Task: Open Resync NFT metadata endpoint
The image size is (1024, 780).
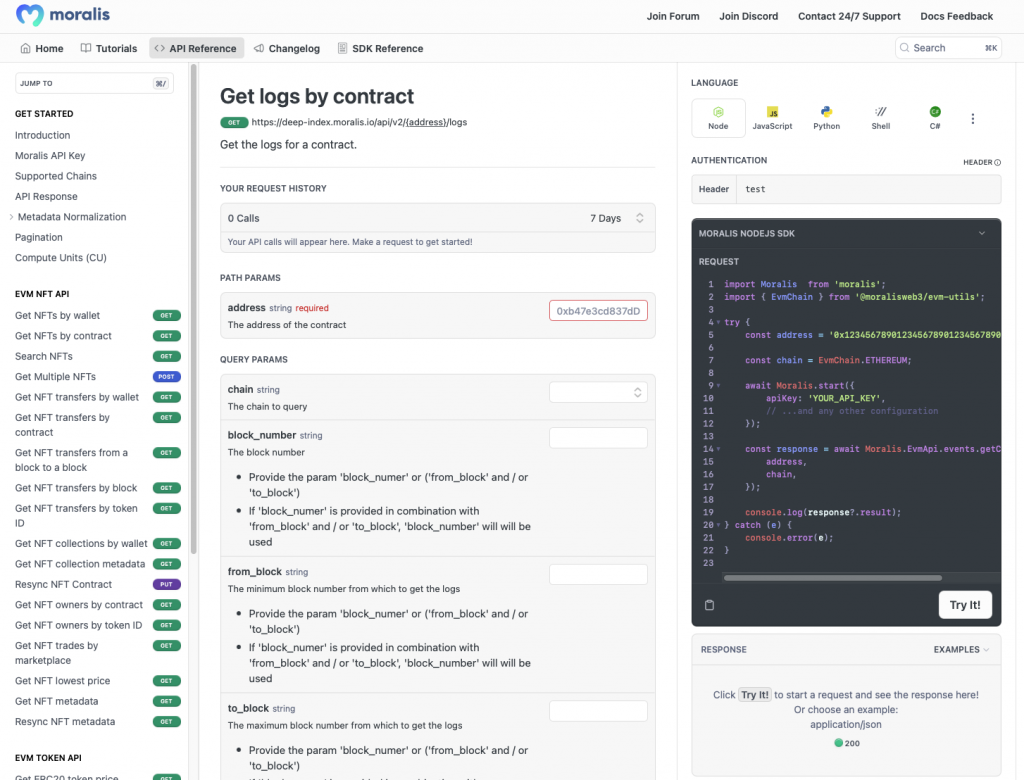Action: (65, 722)
